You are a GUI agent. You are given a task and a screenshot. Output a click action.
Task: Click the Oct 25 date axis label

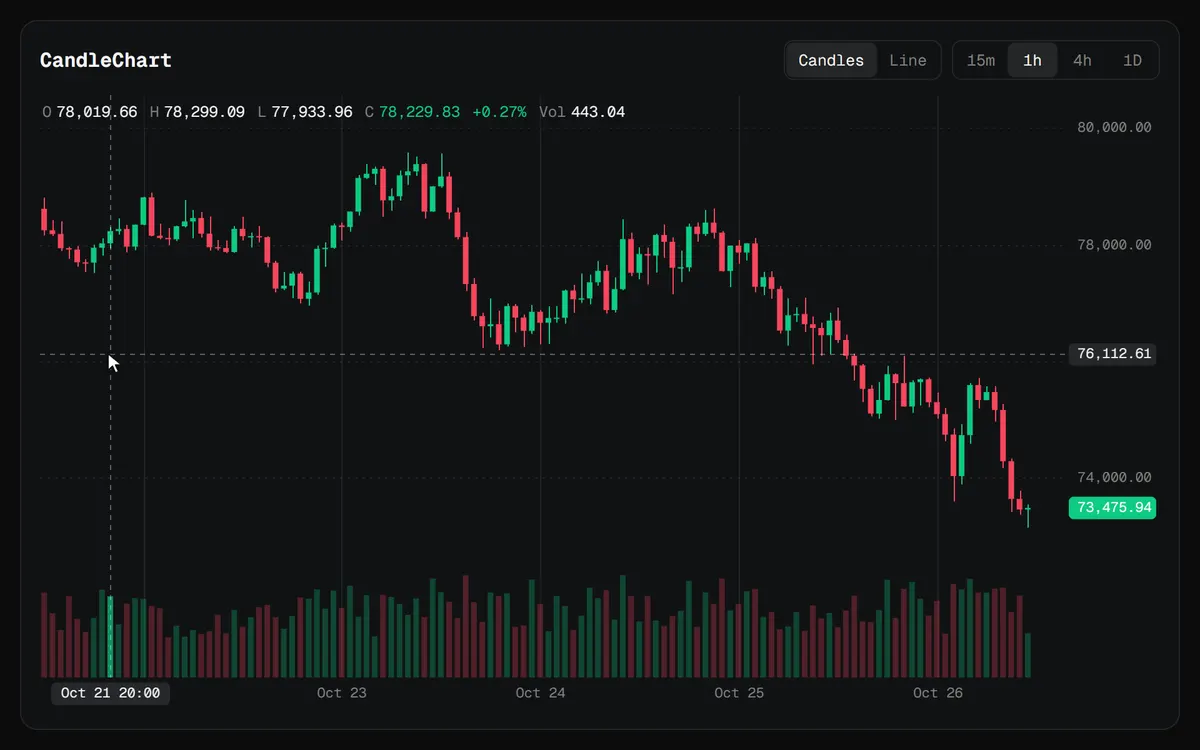[x=739, y=692]
